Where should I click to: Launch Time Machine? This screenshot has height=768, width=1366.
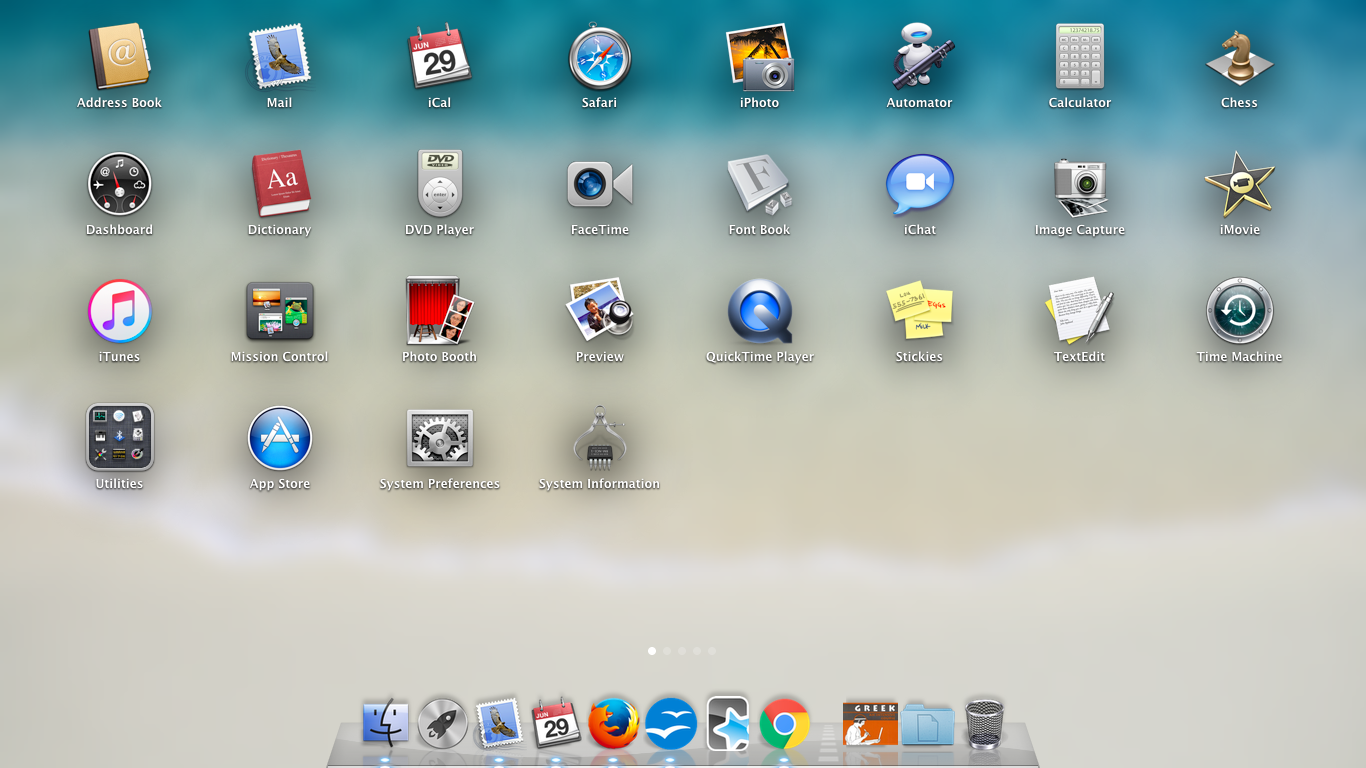(1239, 311)
